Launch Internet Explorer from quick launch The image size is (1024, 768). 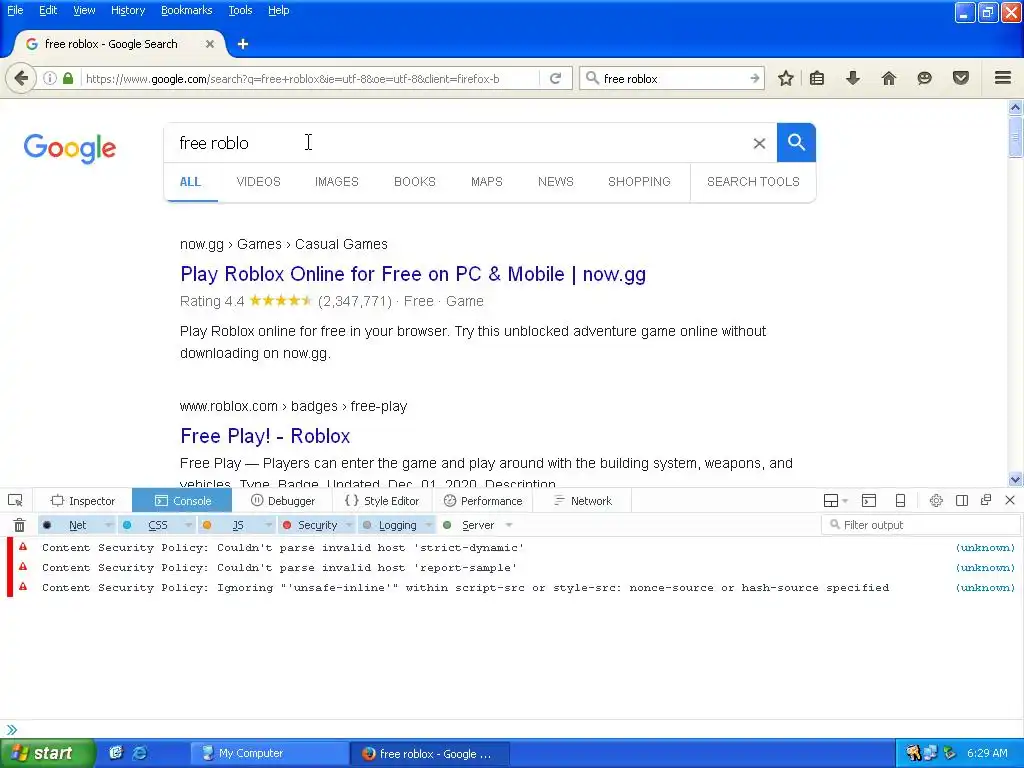pyautogui.click(x=140, y=754)
